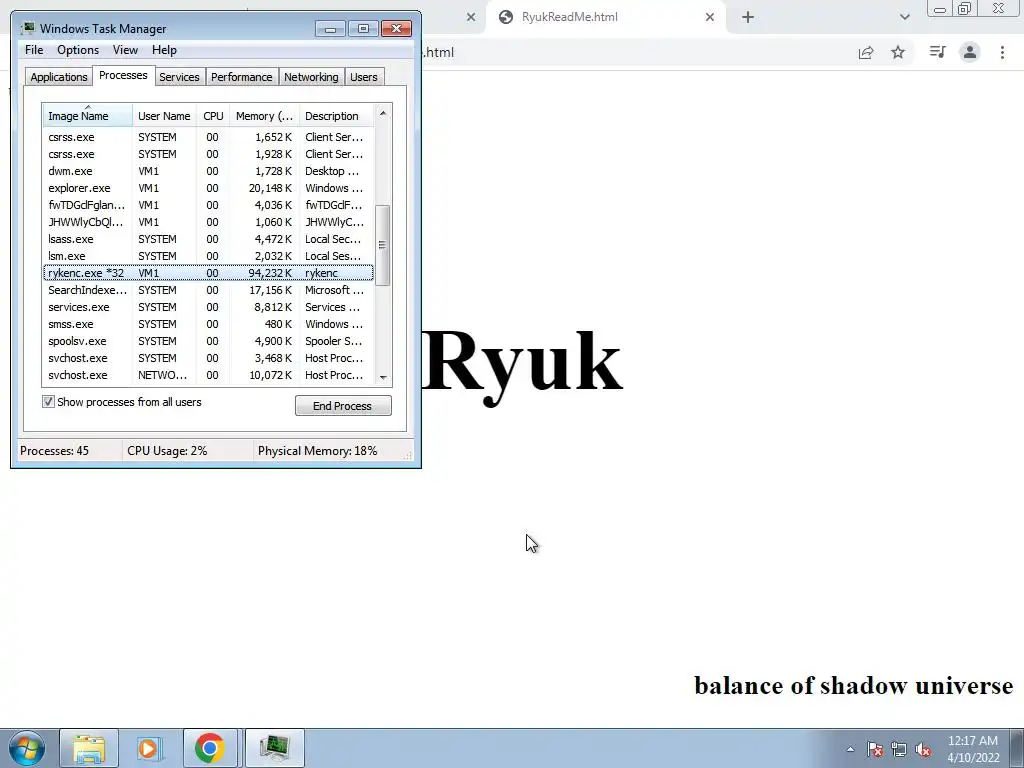Select csrss.exe row with 1,928 K
This screenshot has width=1024, height=768.
[x=208, y=154]
